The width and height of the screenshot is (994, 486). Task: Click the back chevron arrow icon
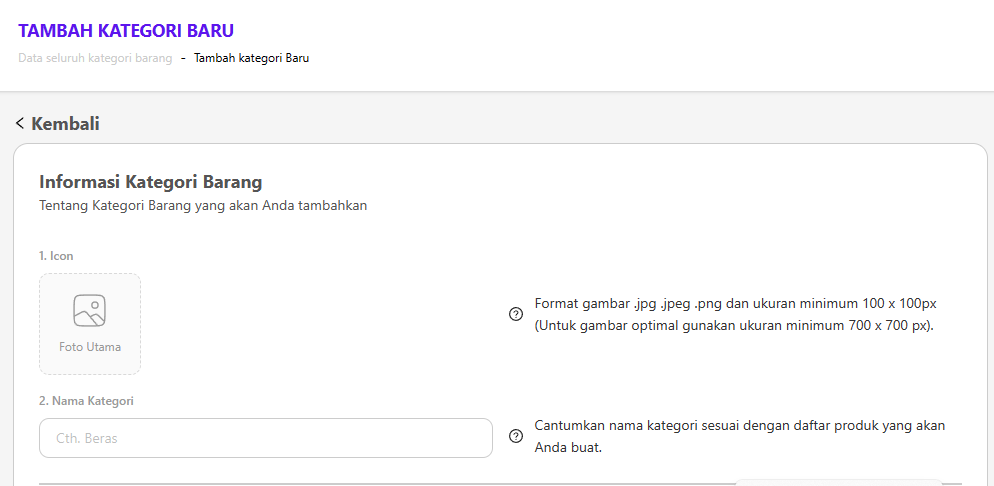[x=20, y=124]
